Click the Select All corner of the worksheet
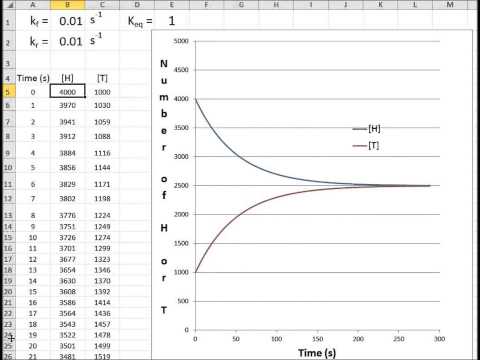 [x=8, y=4]
